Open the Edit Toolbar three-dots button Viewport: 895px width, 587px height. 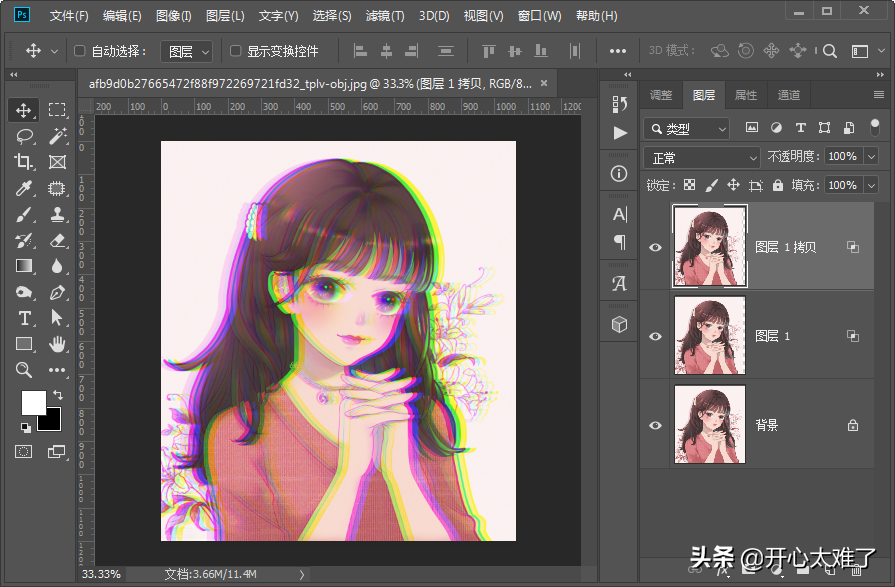pyautogui.click(x=57, y=370)
